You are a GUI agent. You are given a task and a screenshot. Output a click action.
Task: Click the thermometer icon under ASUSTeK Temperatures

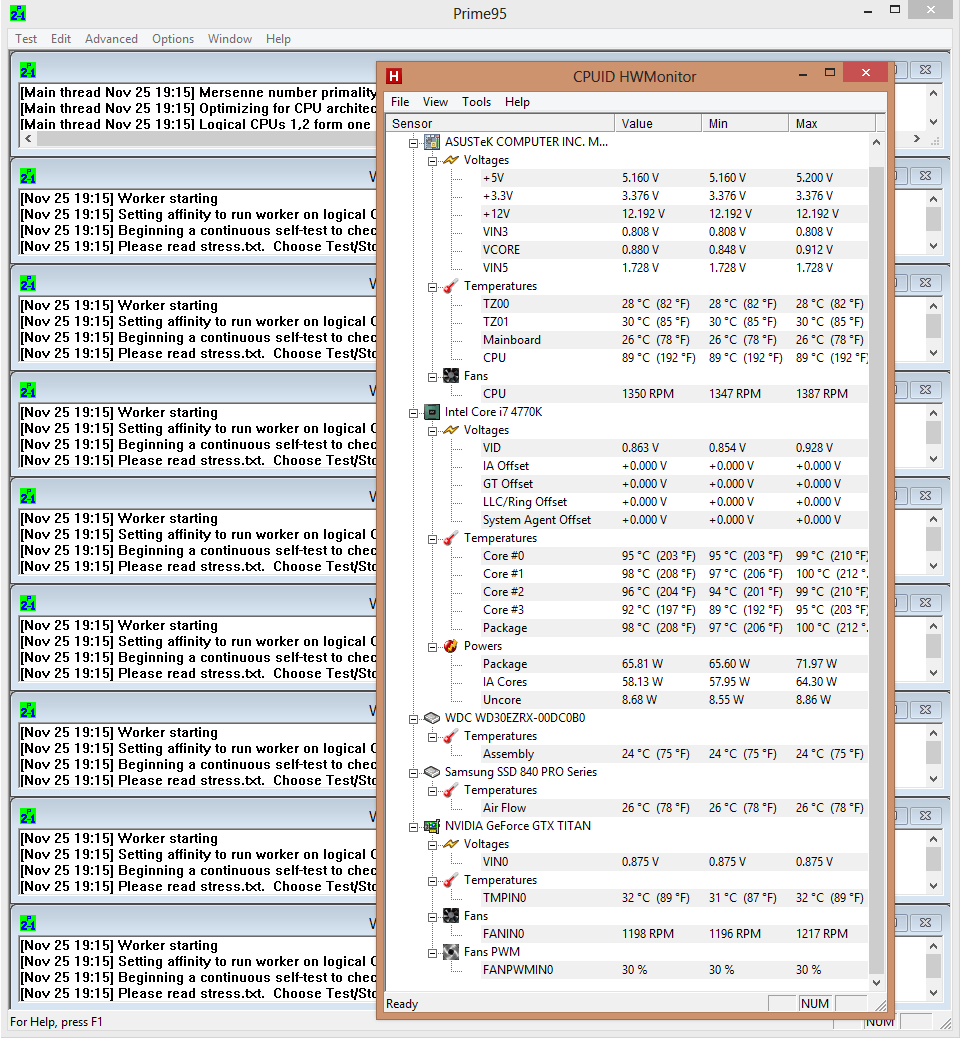click(451, 286)
